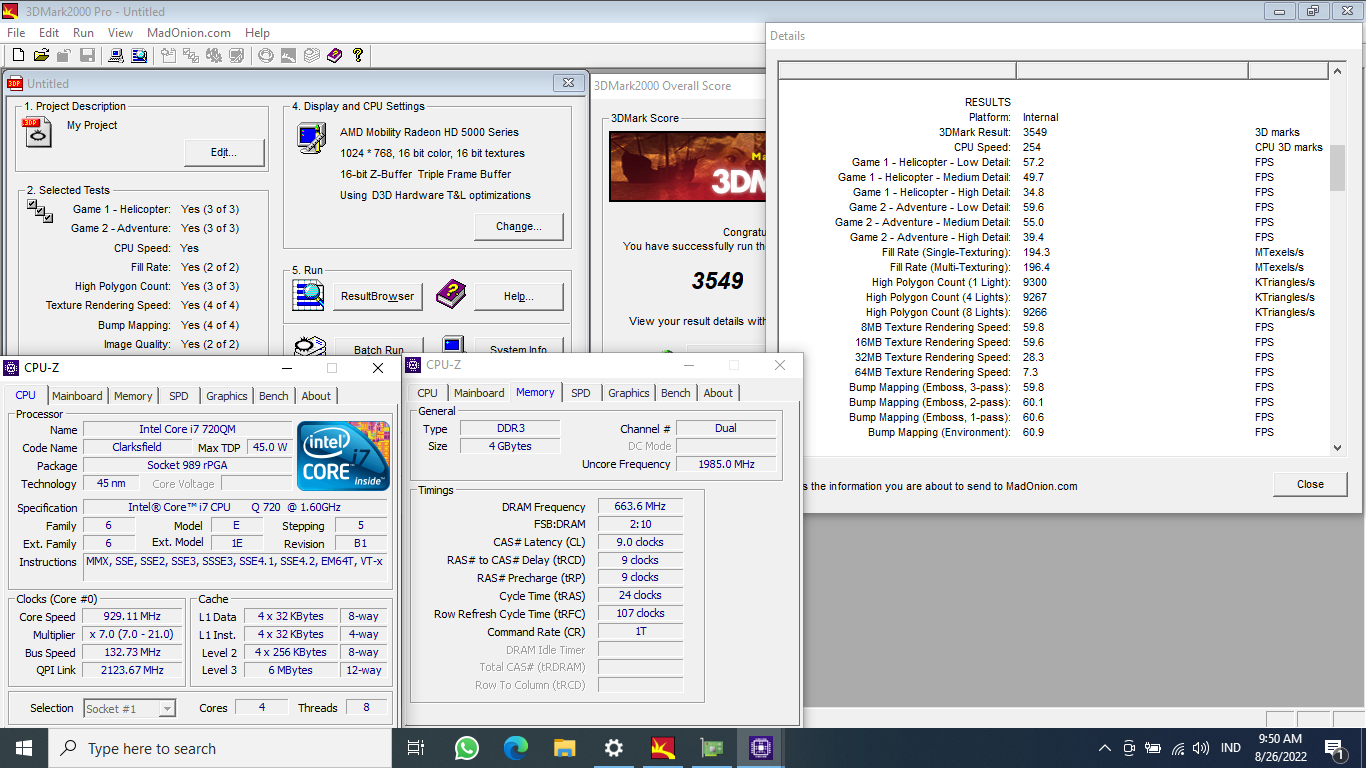Click the Open project folder toolbar icon
Screen dimensions: 1366x768
tap(41, 55)
